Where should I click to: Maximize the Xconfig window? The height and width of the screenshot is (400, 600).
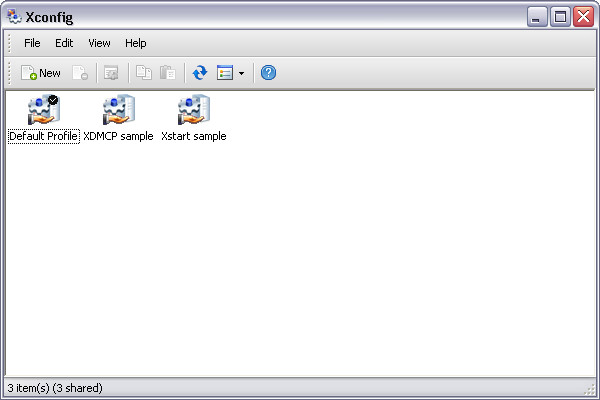click(x=561, y=16)
